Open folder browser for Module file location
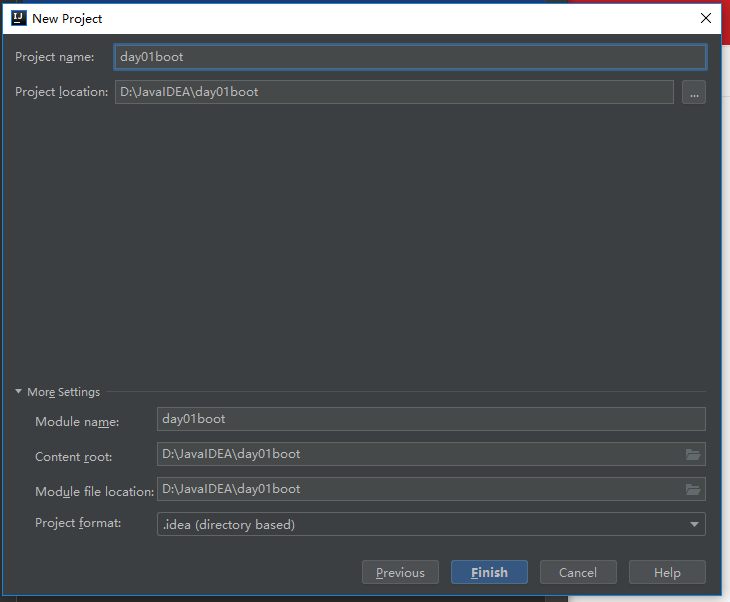Viewport: 730px width, 602px height. pos(693,489)
